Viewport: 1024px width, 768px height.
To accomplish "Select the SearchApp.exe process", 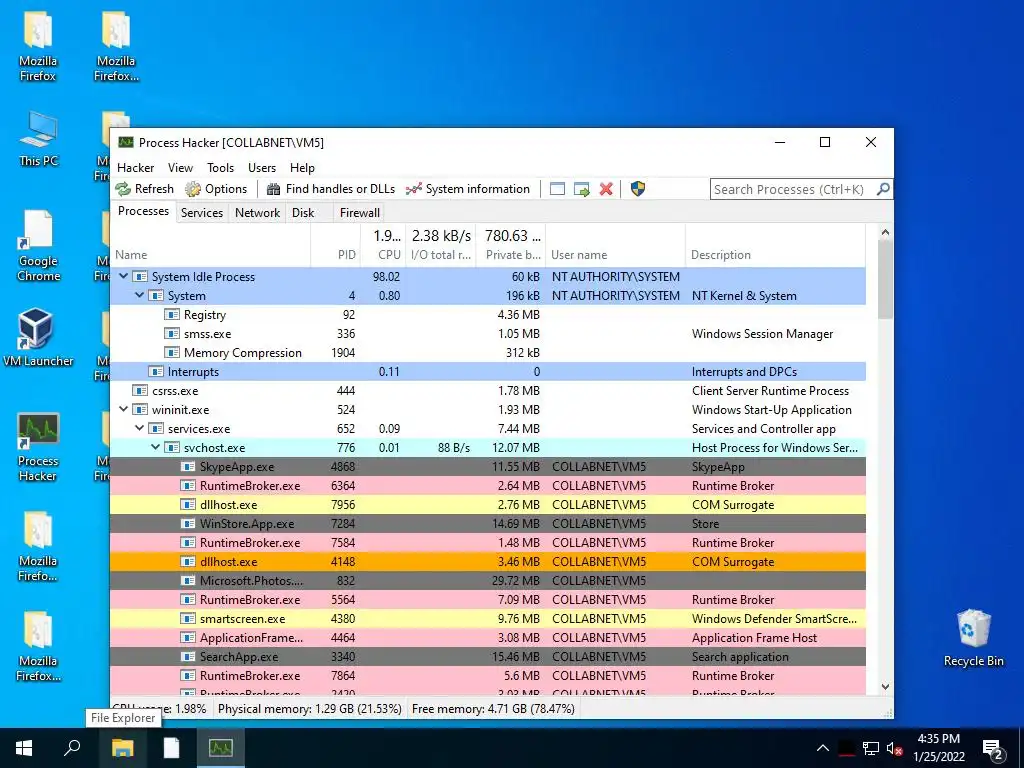I will click(488, 656).
